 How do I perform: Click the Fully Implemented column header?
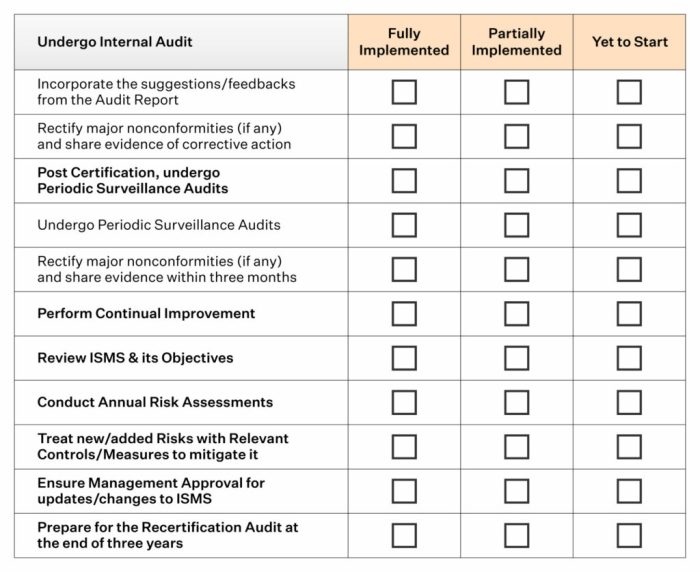coord(404,42)
